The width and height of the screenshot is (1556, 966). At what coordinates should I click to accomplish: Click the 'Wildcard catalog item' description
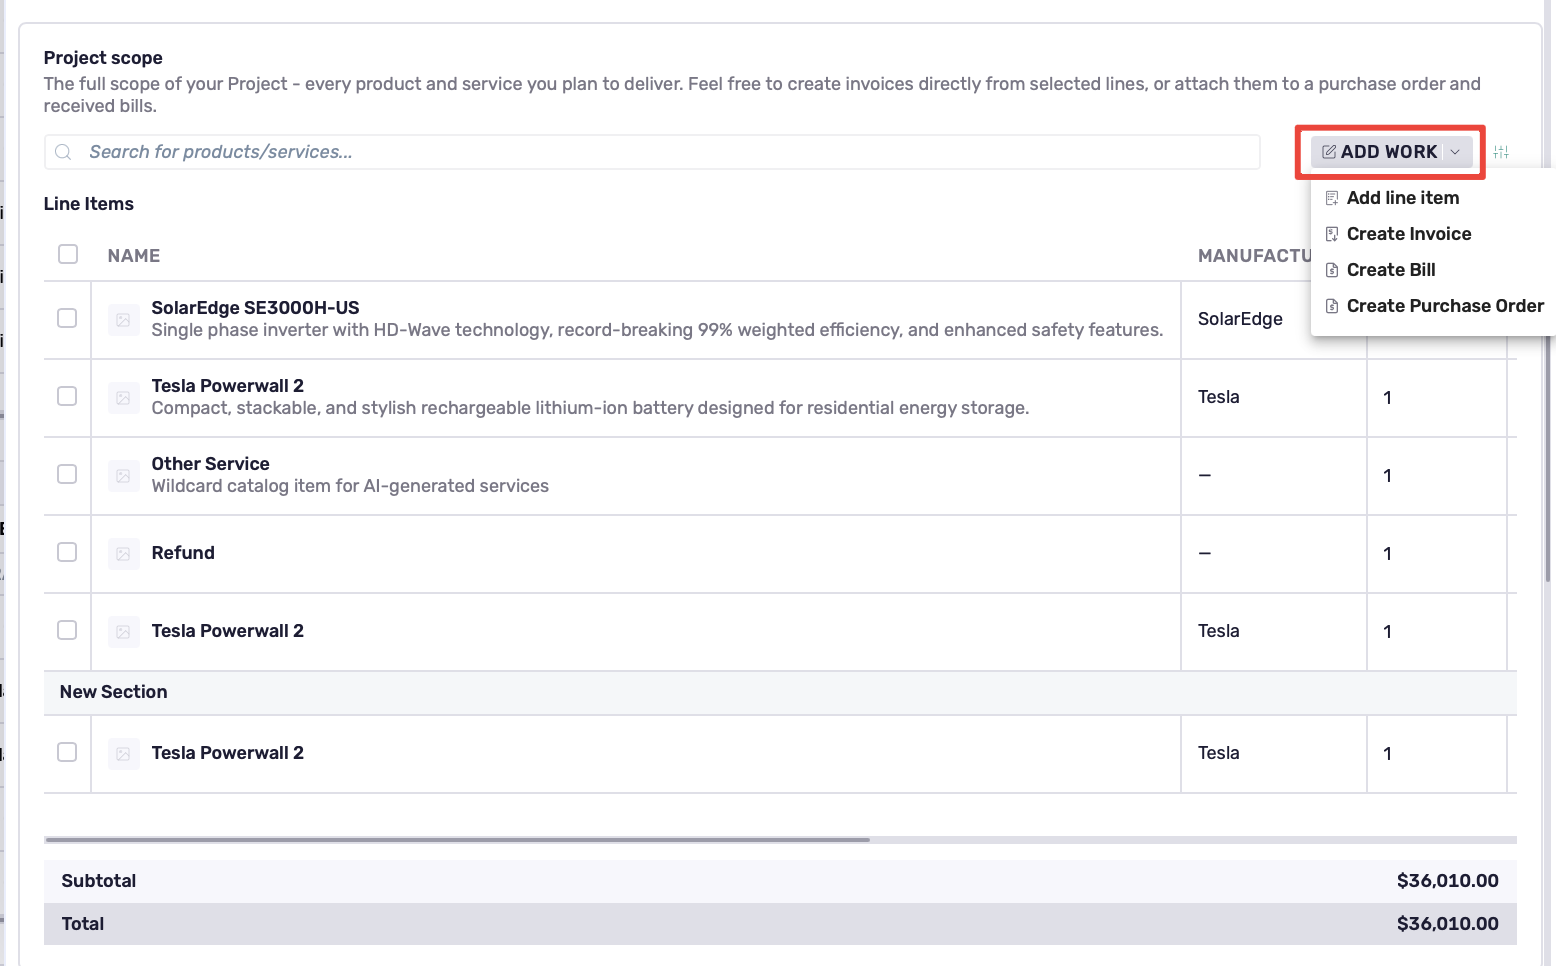coord(350,486)
